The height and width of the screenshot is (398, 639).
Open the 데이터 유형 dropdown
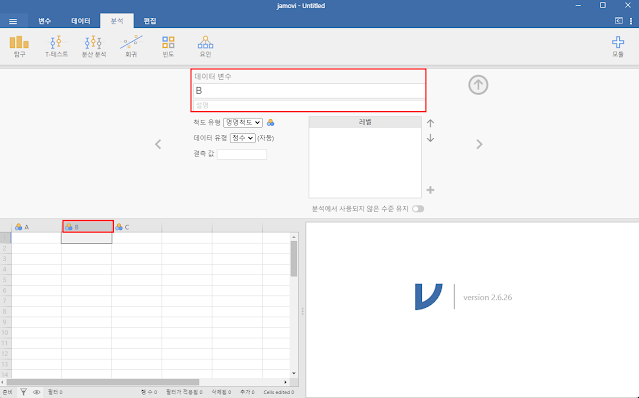point(242,138)
